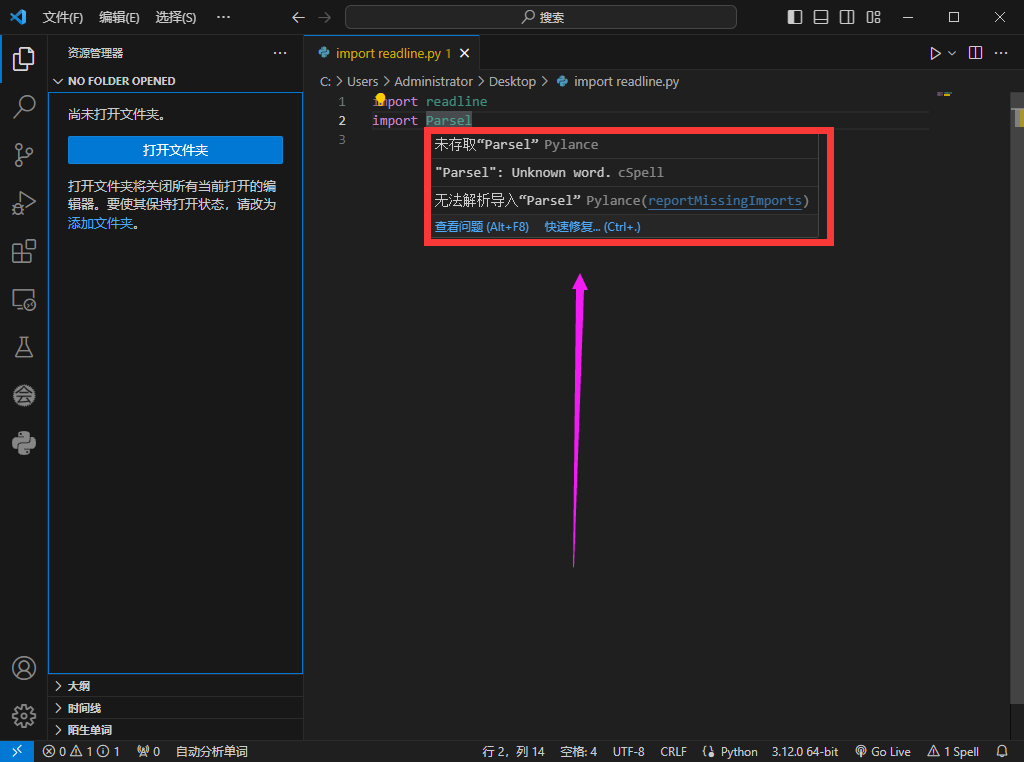1024x762 pixels.
Task: Click the Manage settings gear icon
Action: [24, 716]
